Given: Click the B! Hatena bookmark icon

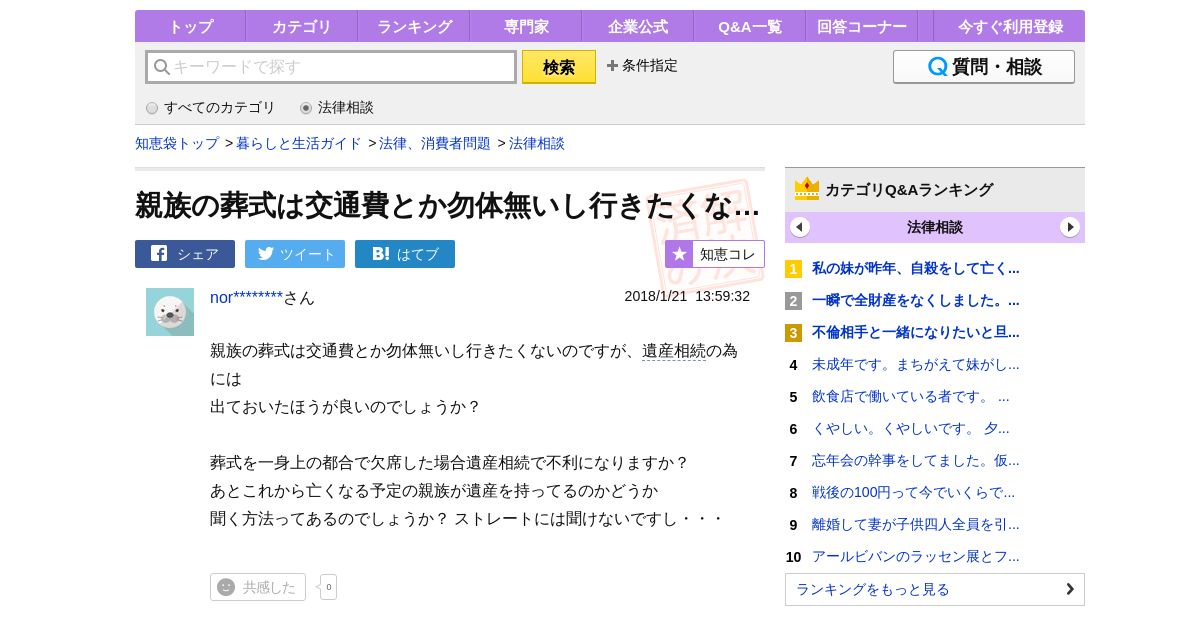Looking at the screenshot, I should pos(380,254).
